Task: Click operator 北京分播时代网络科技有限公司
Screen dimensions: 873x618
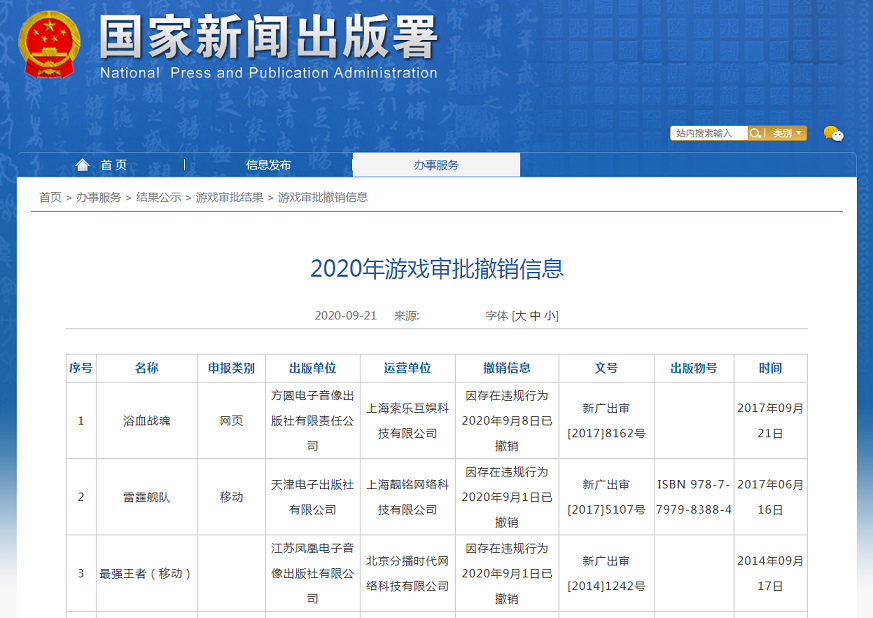Action: point(407,573)
